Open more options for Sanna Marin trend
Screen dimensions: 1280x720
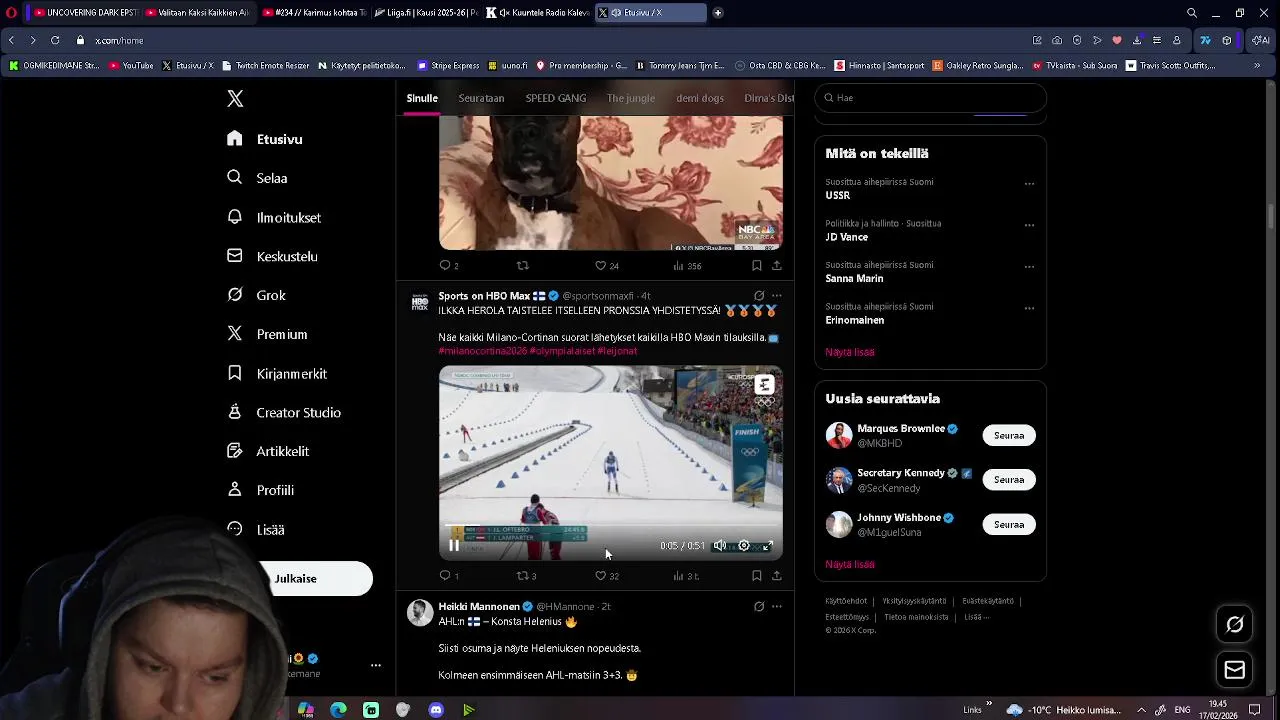click(1029, 267)
